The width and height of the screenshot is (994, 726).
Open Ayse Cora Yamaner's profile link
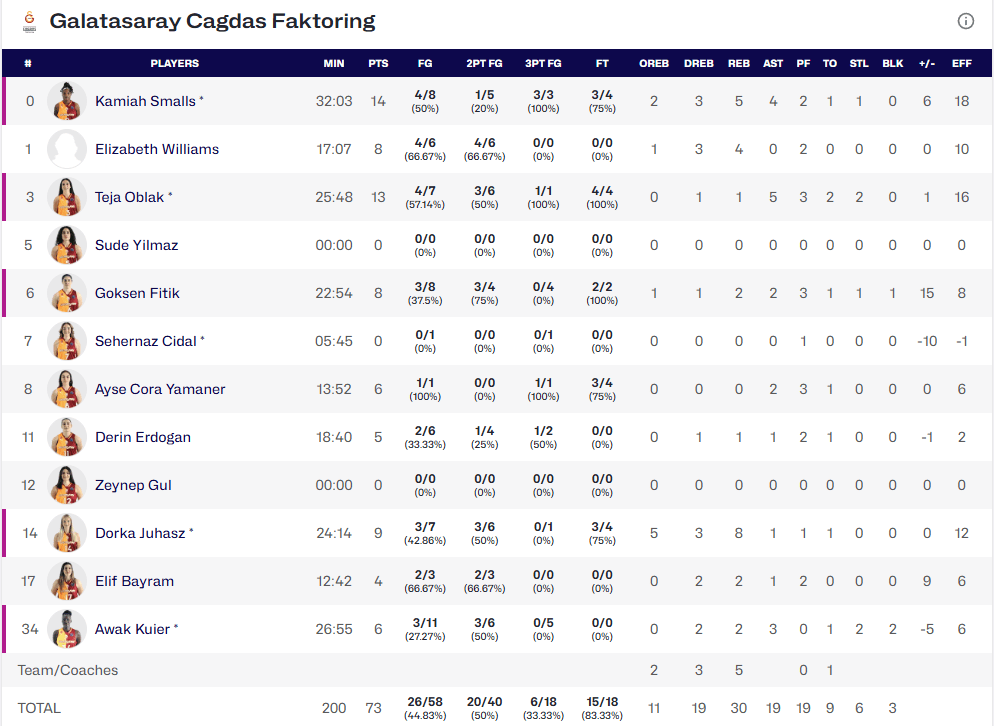160,389
